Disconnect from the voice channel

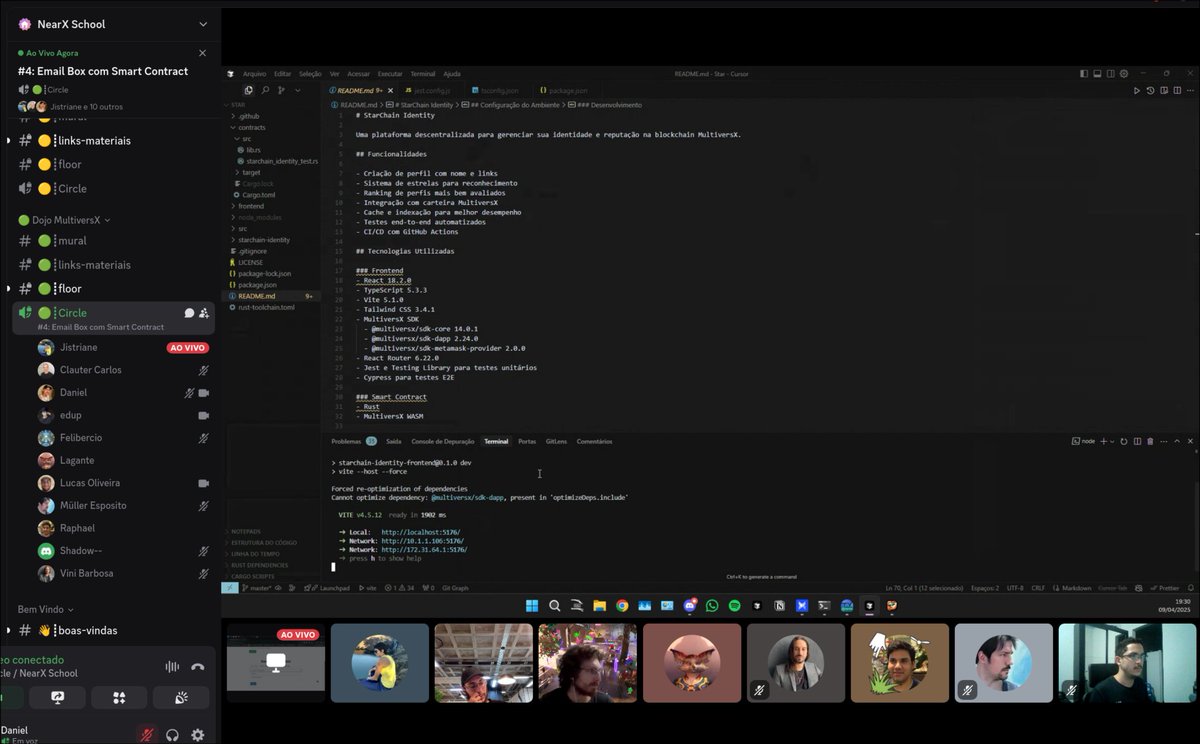pyautogui.click(x=198, y=667)
